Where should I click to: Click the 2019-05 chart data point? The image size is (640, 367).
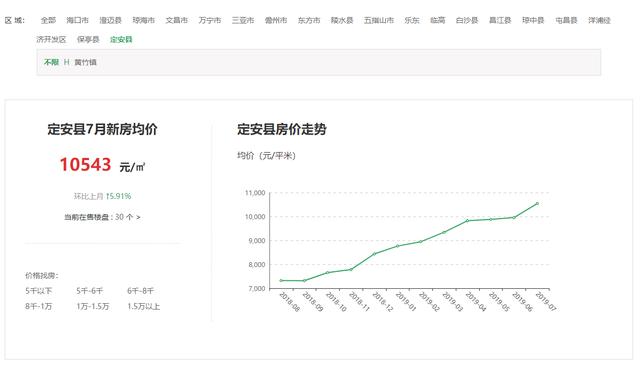click(491, 220)
